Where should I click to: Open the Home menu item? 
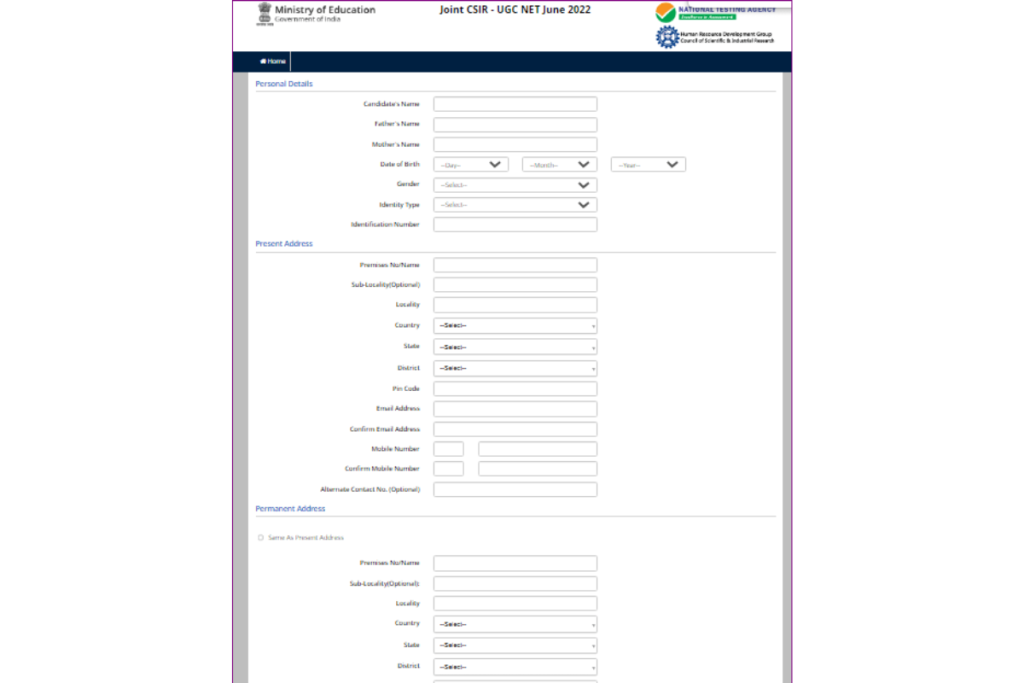pos(272,61)
